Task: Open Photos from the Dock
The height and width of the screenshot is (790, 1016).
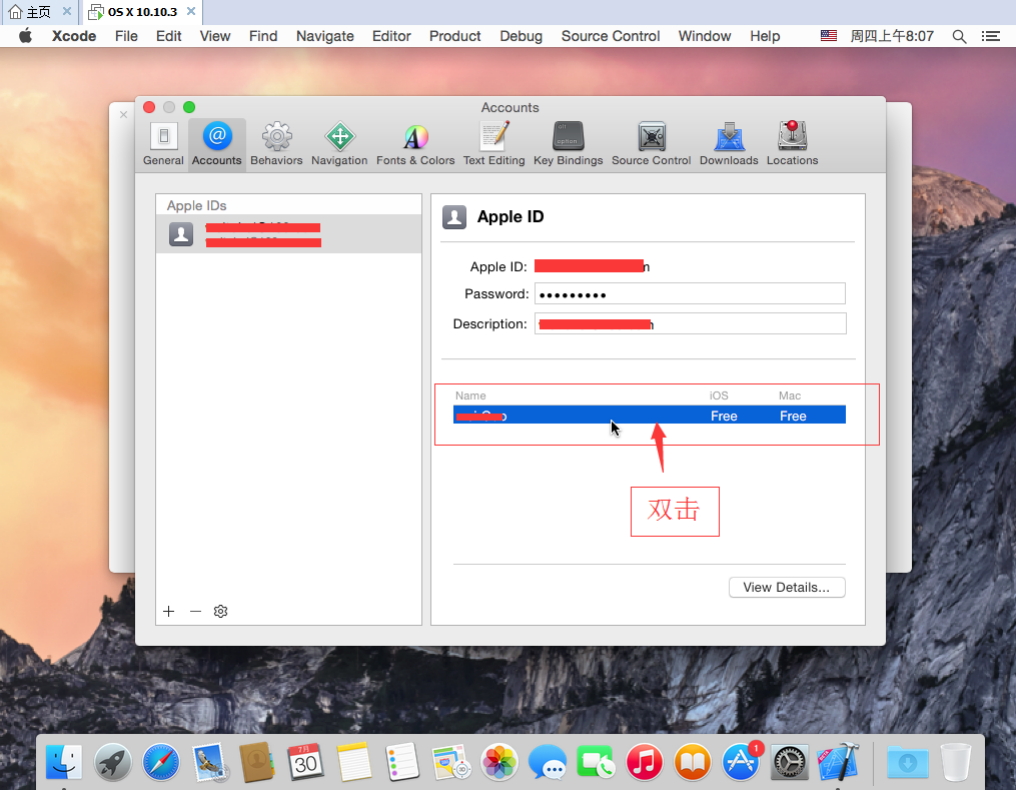Action: 500,761
